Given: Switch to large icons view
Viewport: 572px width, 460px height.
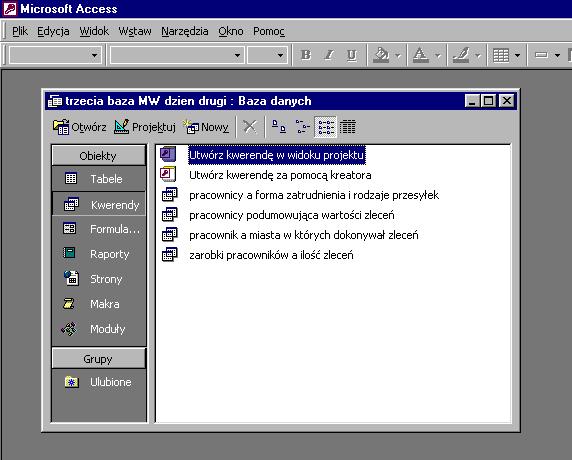Looking at the screenshot, I should [279, 127].
